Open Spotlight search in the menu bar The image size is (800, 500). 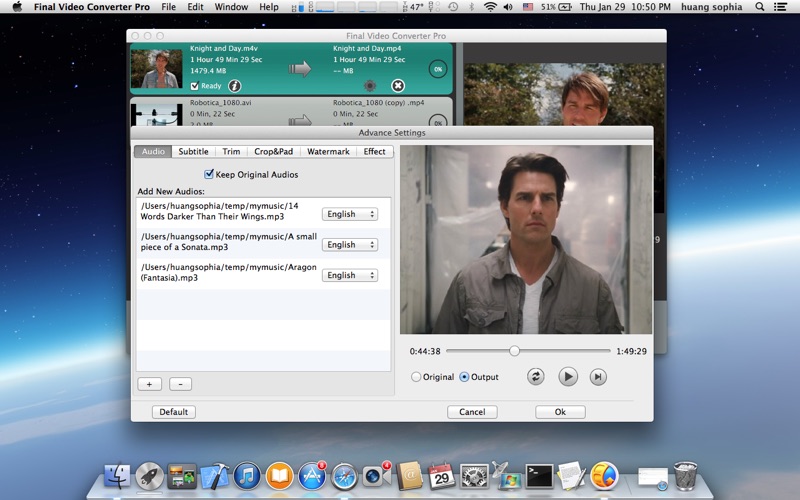tap(760, 7)
